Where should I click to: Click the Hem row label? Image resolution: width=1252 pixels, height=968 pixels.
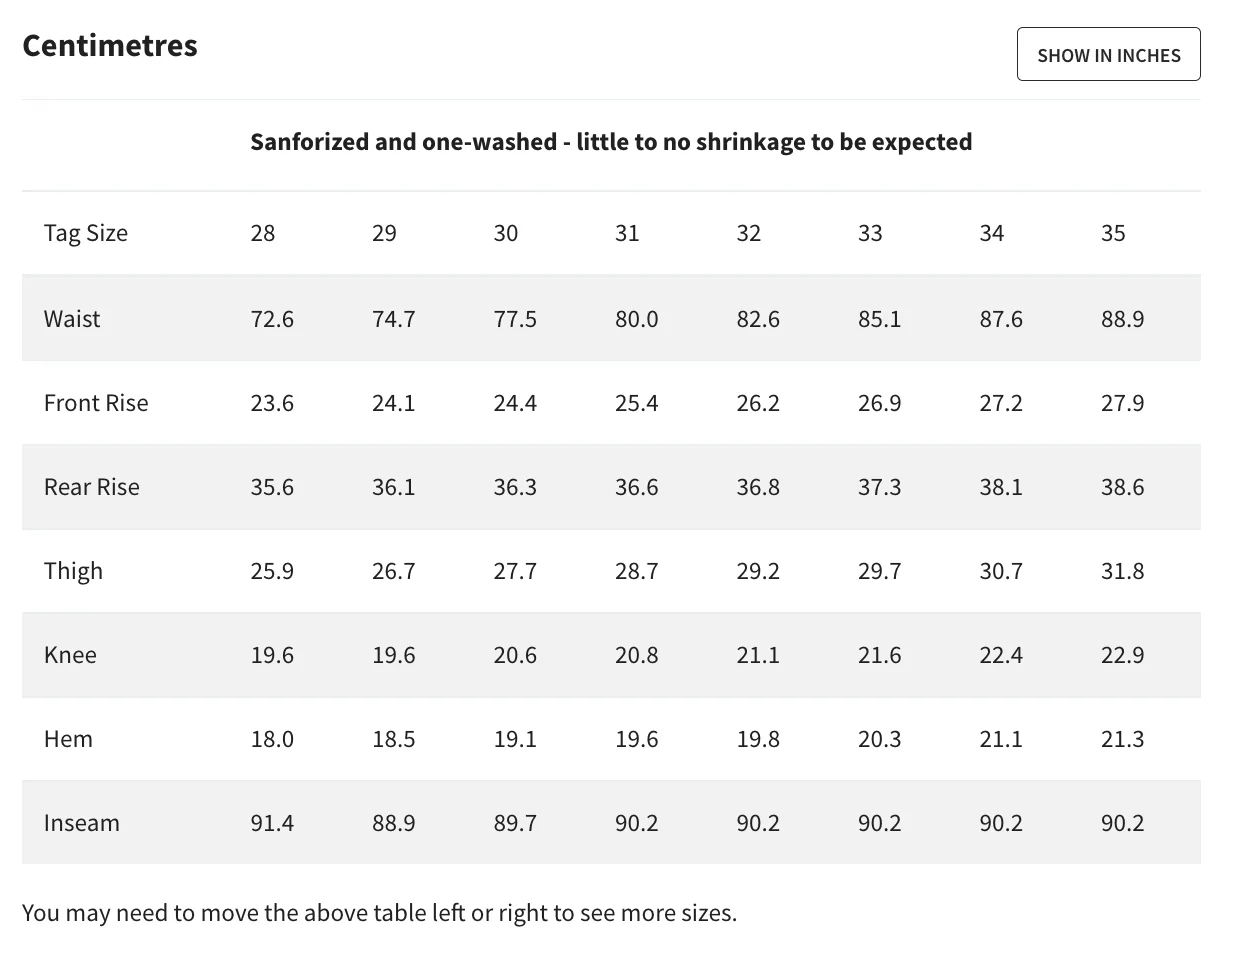click(68, 739)
